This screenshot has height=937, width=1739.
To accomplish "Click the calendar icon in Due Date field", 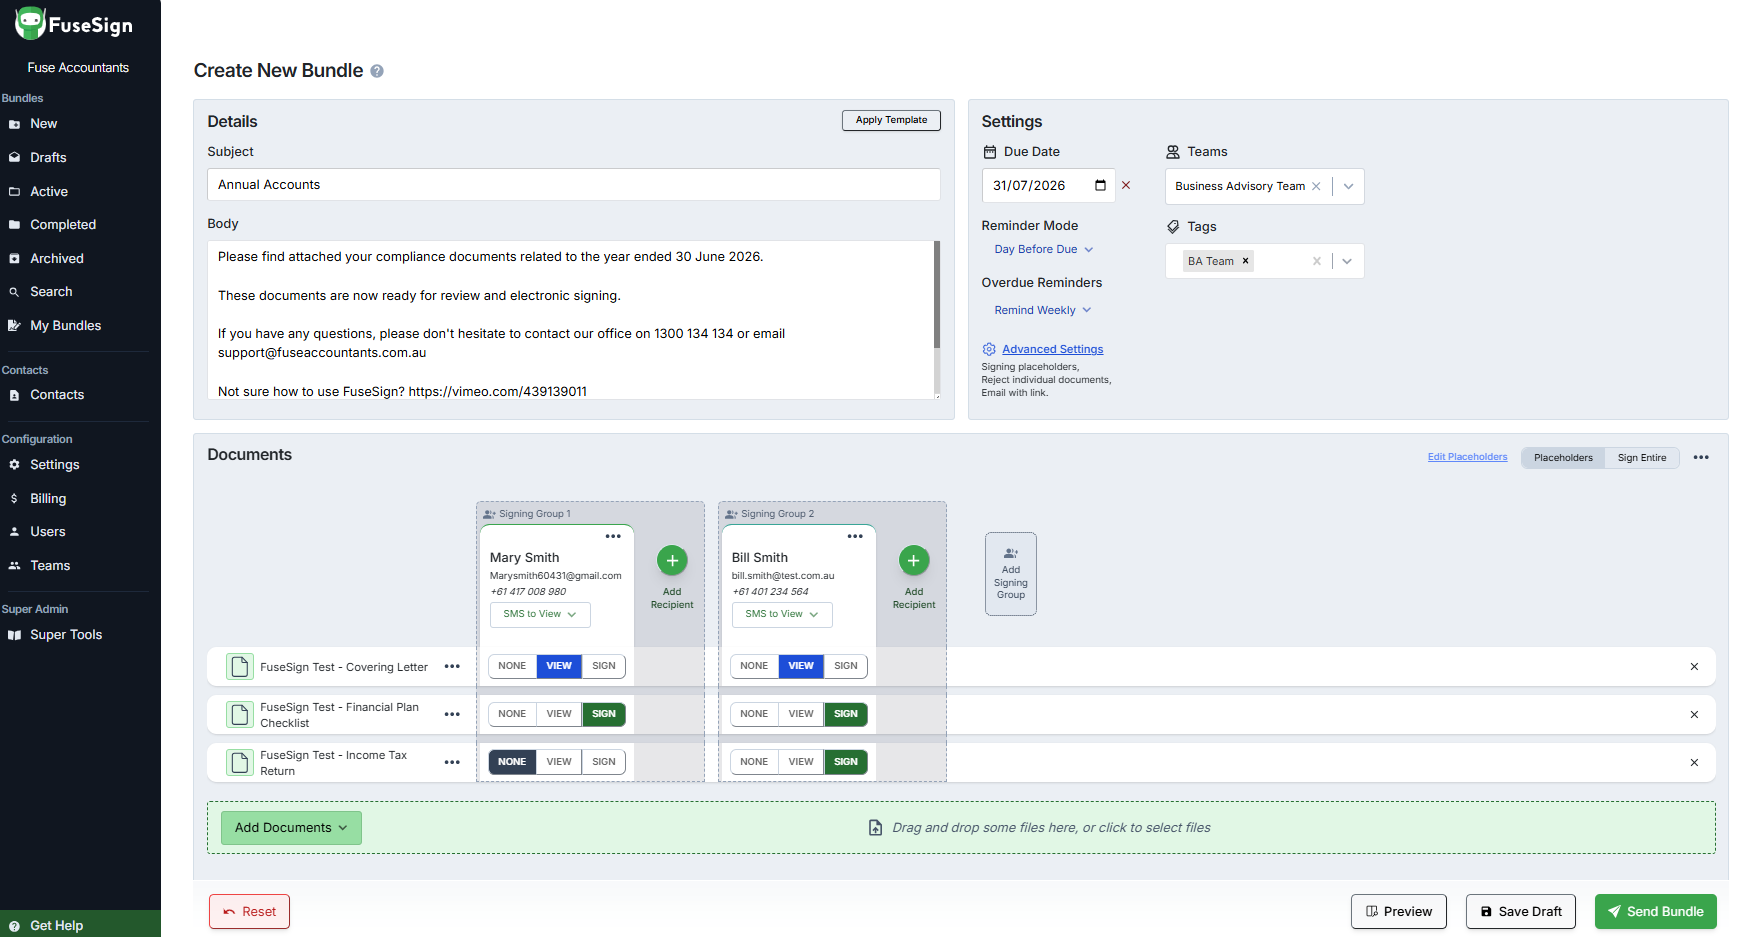I will (x=1100, y=185).
